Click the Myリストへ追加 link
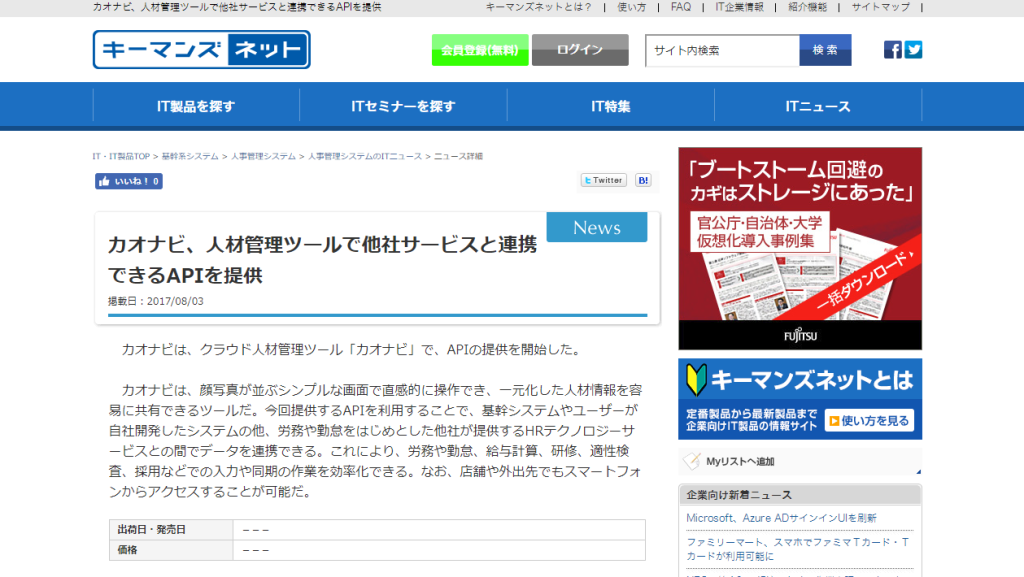 tap(740, 461)
